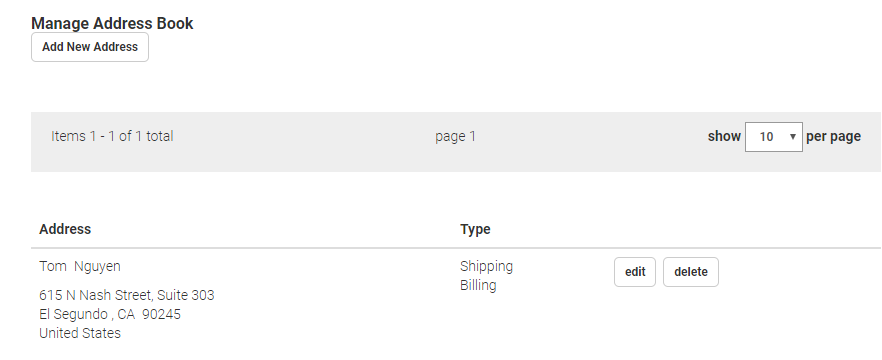Delete the Tom Nguyen address
882x360 pixels.
691,272
